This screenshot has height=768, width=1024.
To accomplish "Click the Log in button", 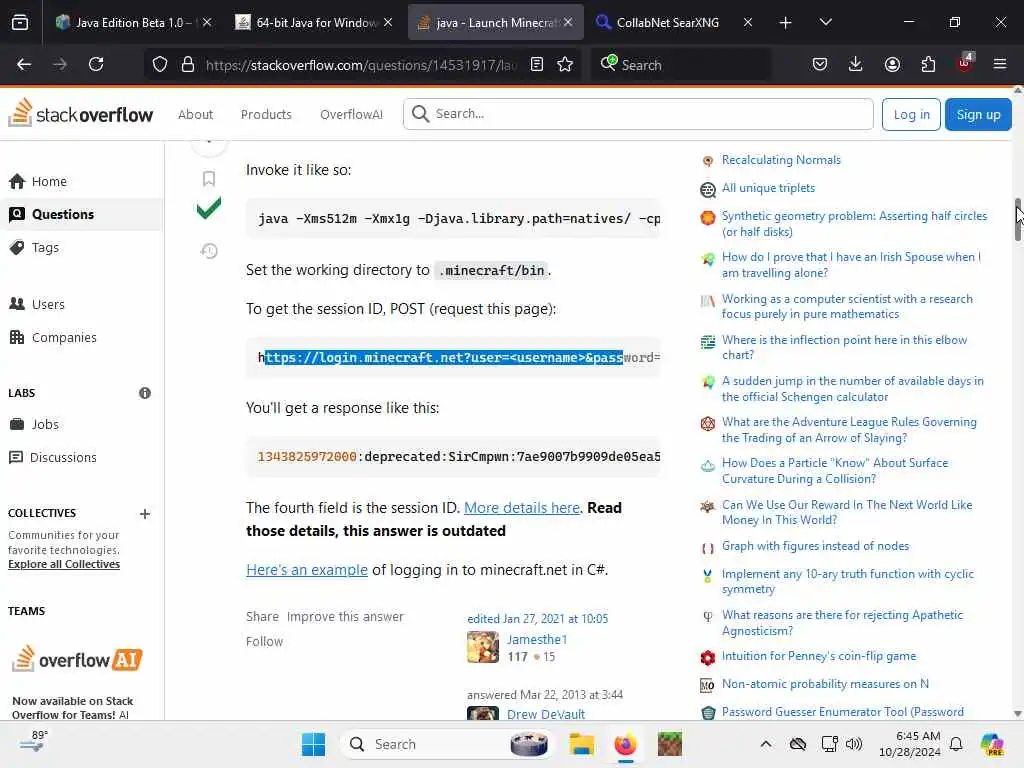I will tap(910, 114).
